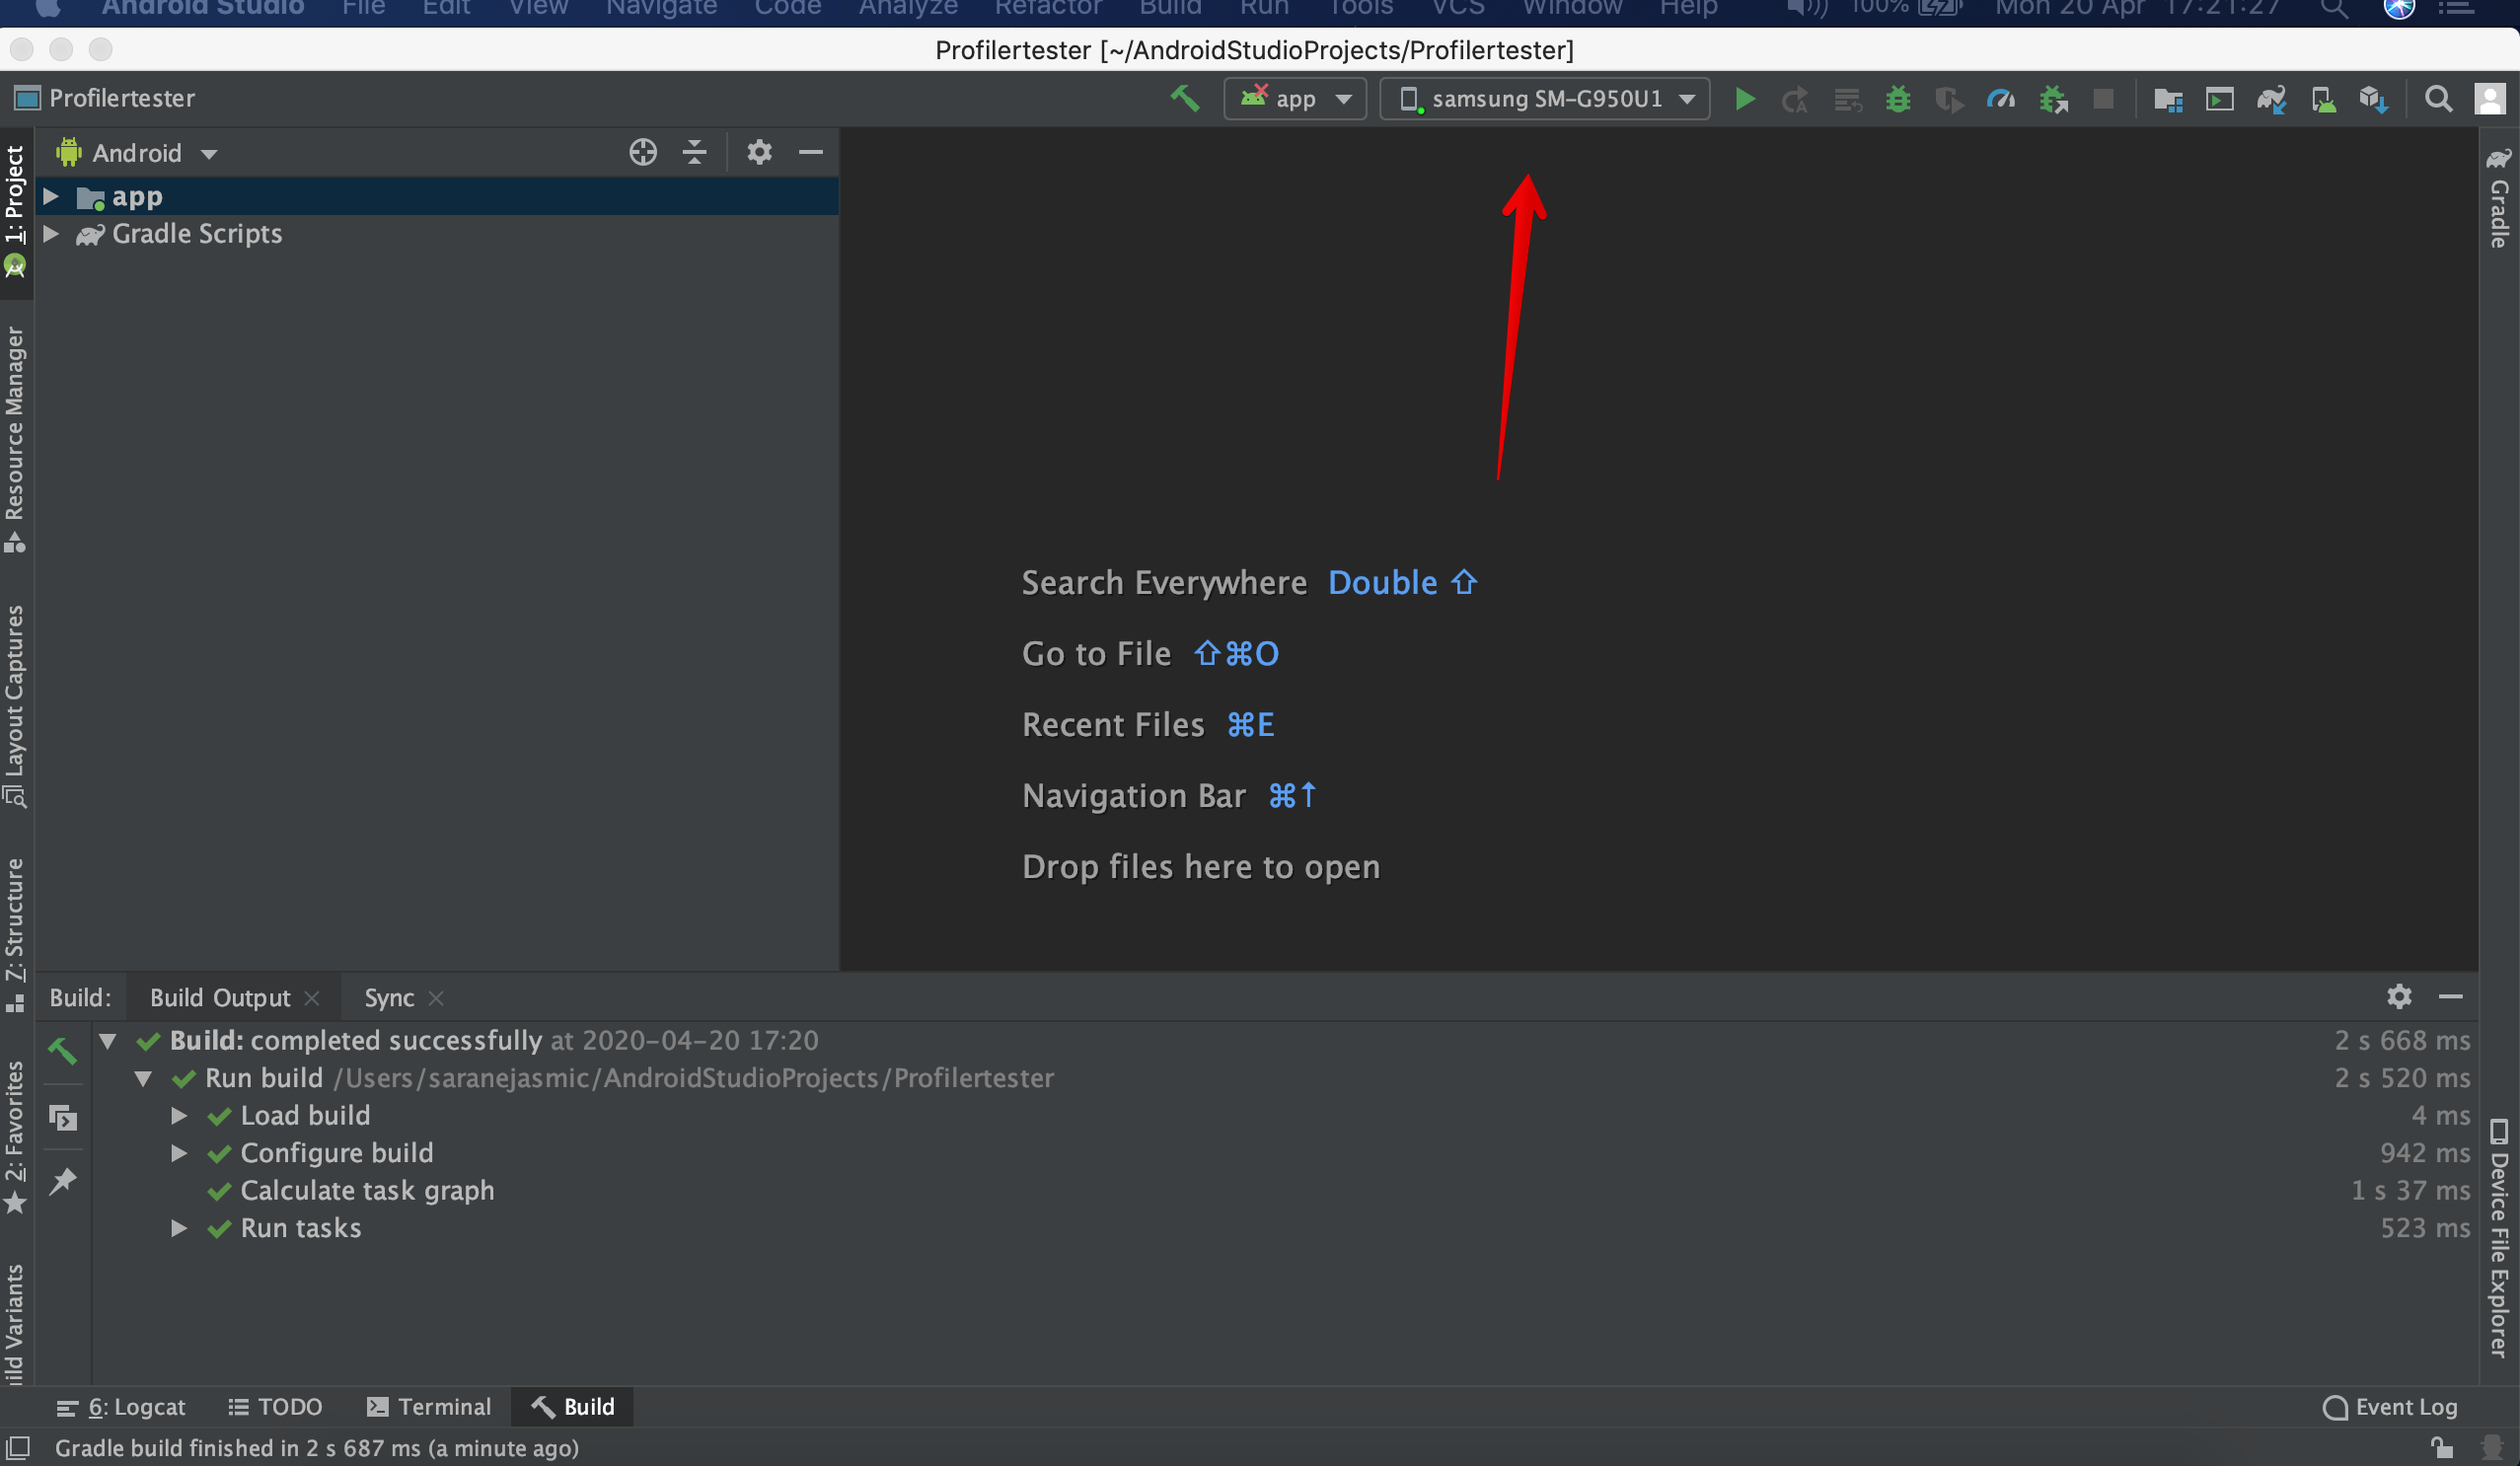Open the app run configuration dropdown

(x=1295, y=99)
